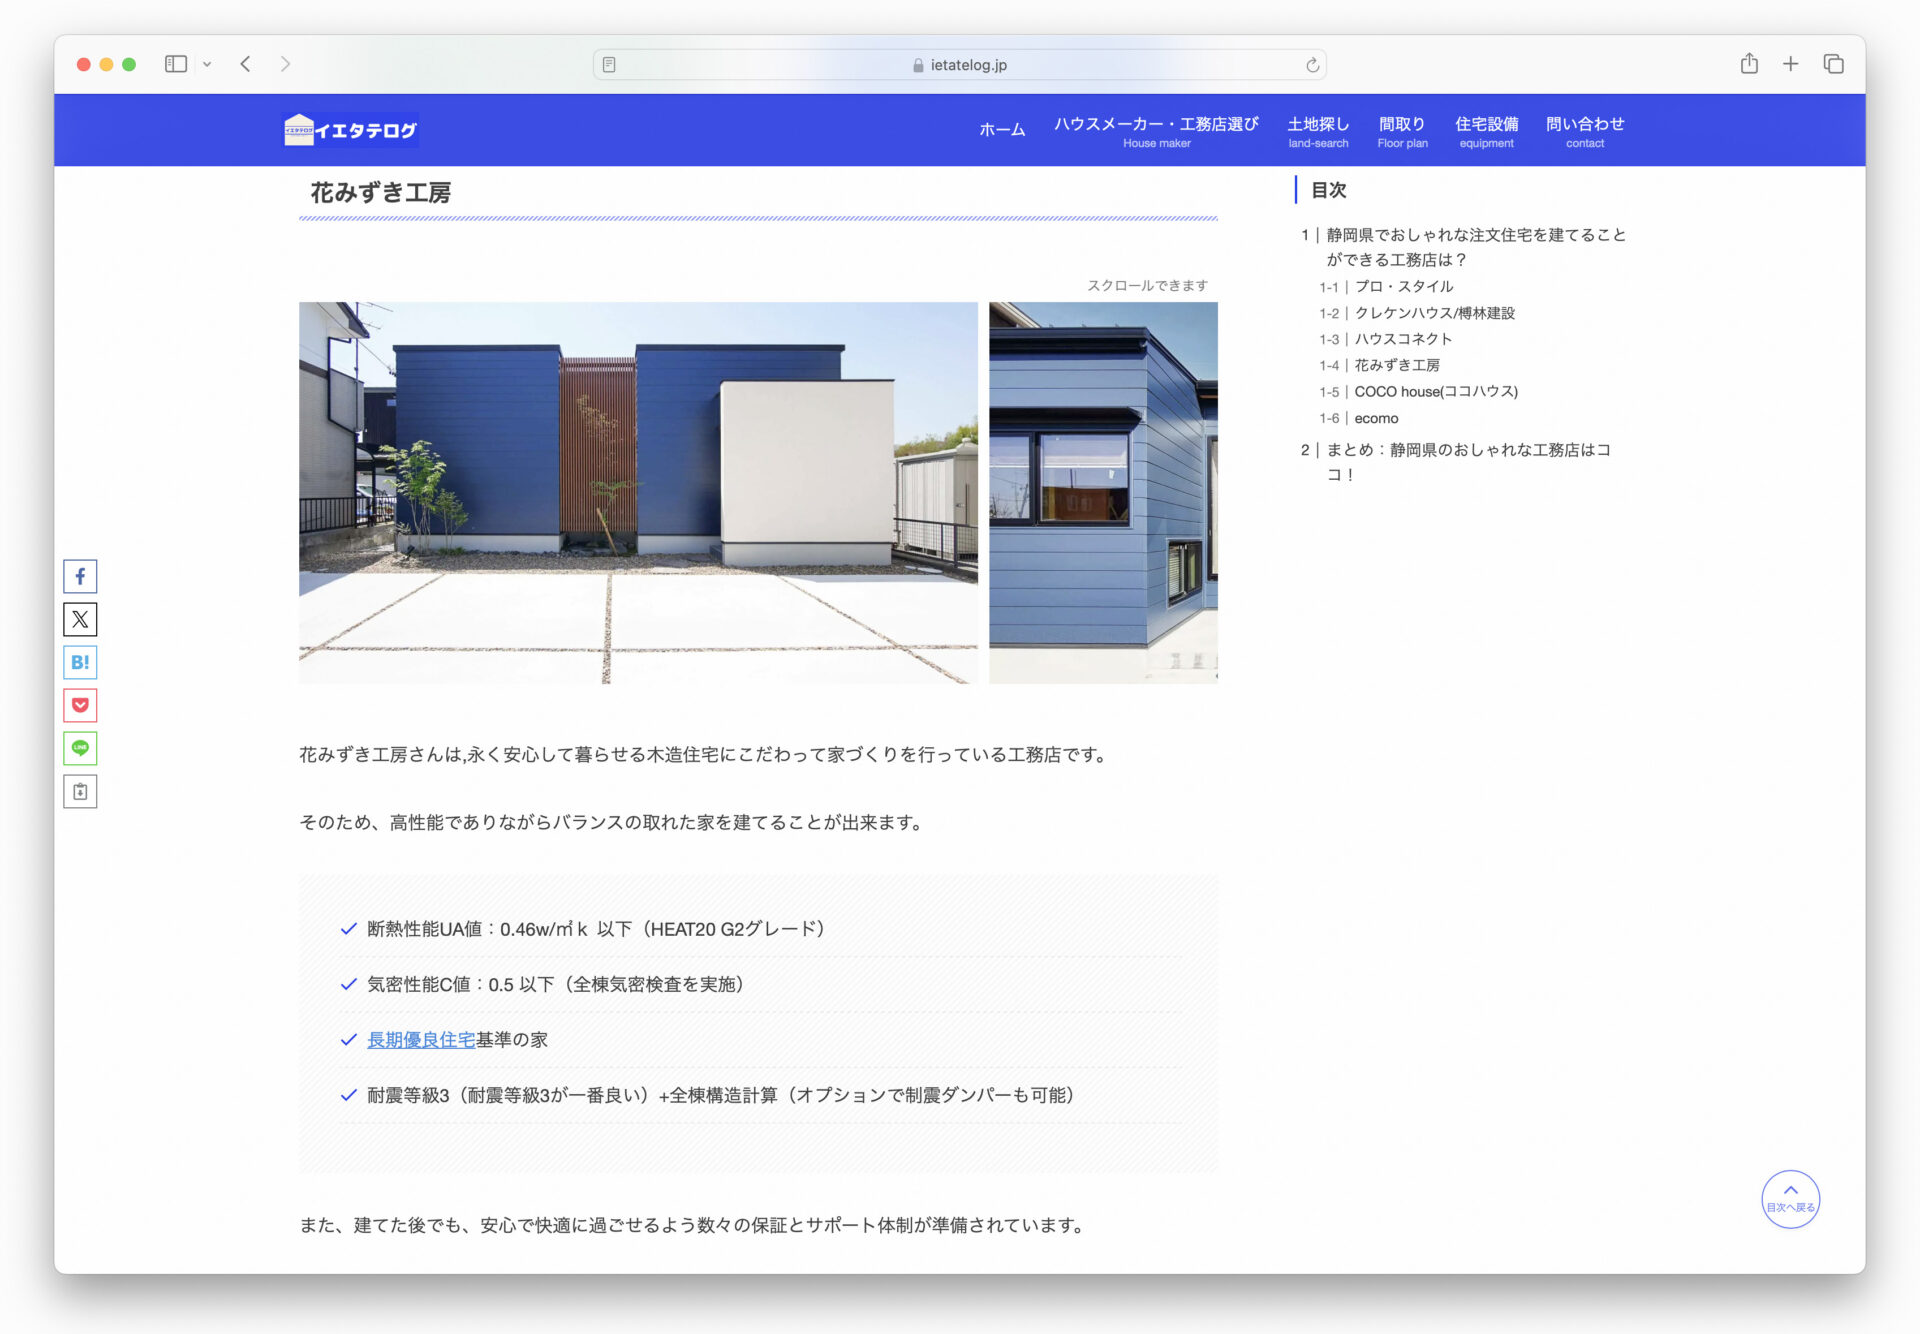Go forward to the next page
This screenshot has width=1920, height=1334.
click(x=285, y=64)
